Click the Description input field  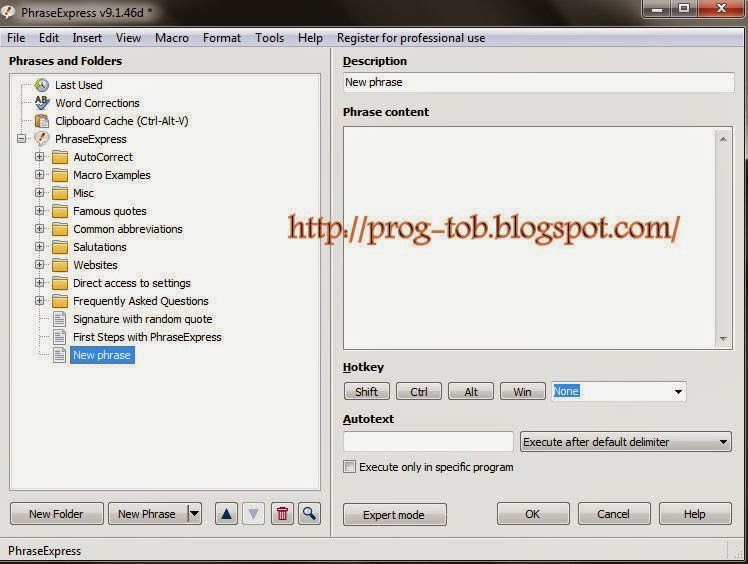coord(538,82)
